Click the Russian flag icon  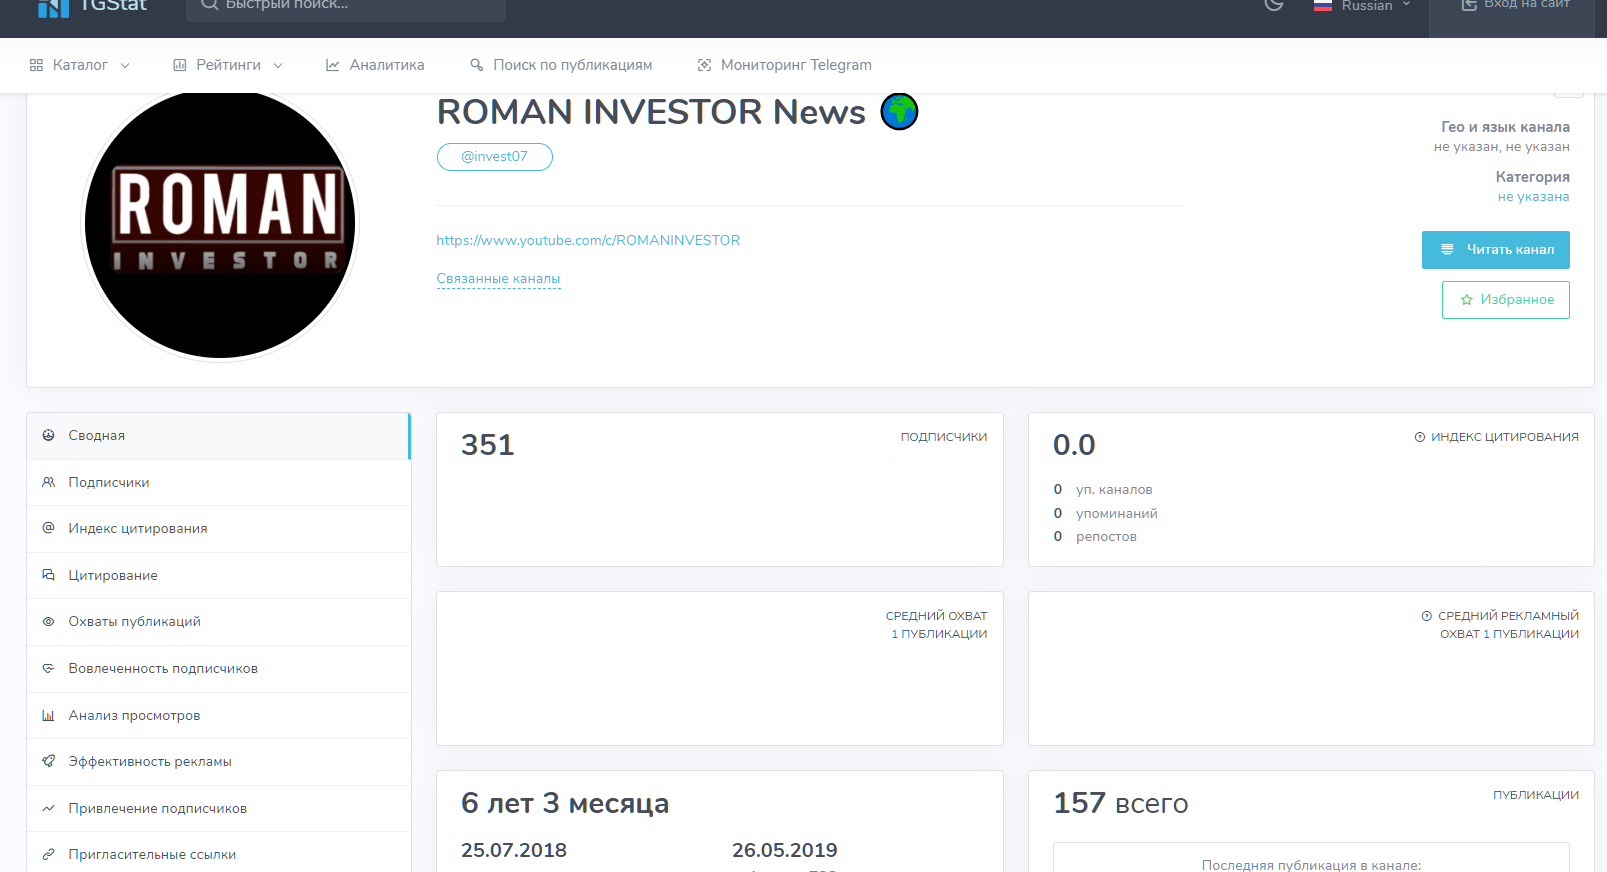[1323, 5]
